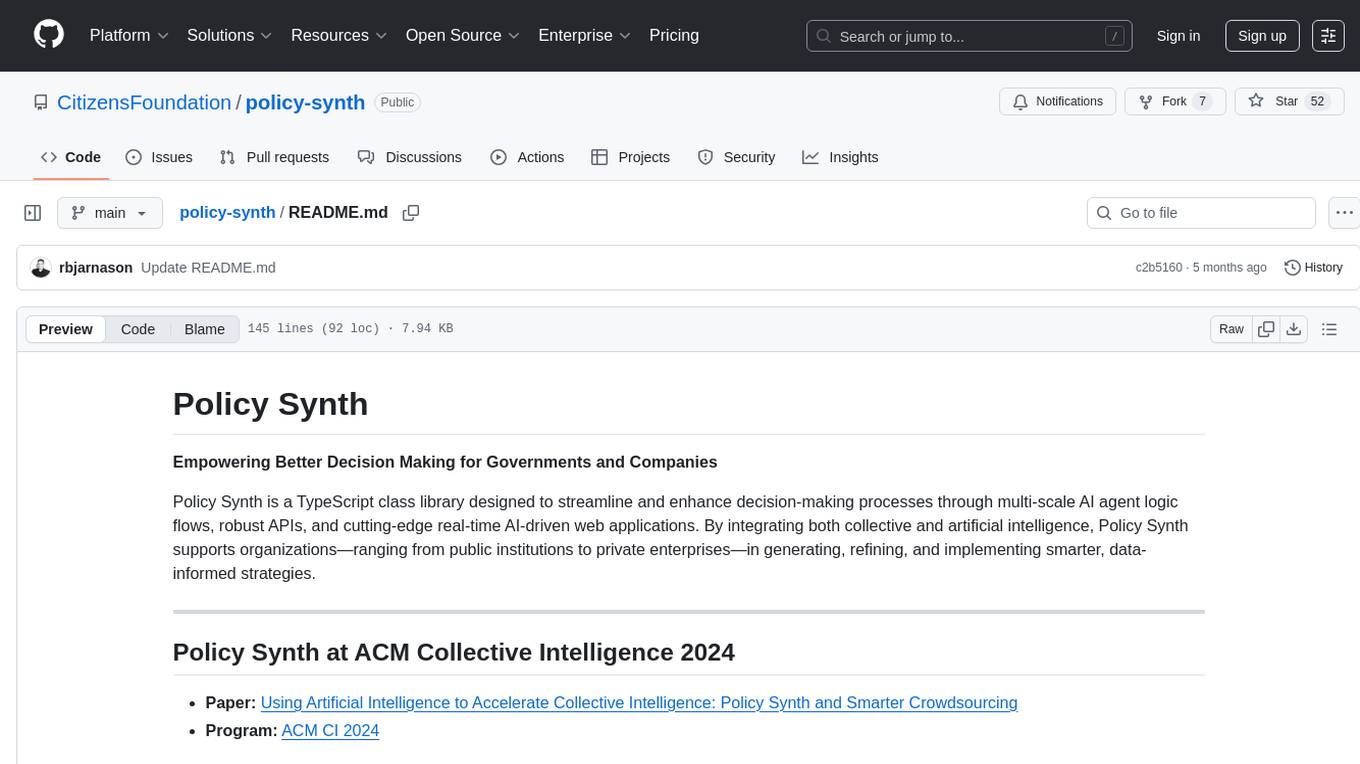This screenshot has width=1360, height=764.
Task: Expand the Resources menu
Action: click(x=339, y=35)
